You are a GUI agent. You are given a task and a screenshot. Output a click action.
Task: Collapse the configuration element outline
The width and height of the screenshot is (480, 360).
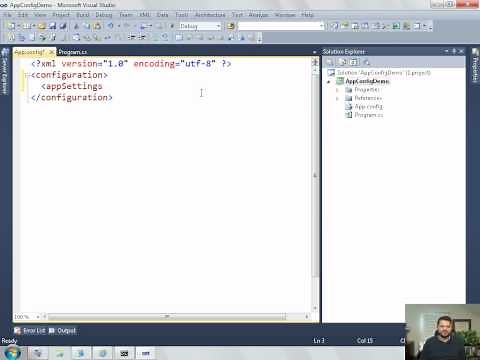point(27,75)
